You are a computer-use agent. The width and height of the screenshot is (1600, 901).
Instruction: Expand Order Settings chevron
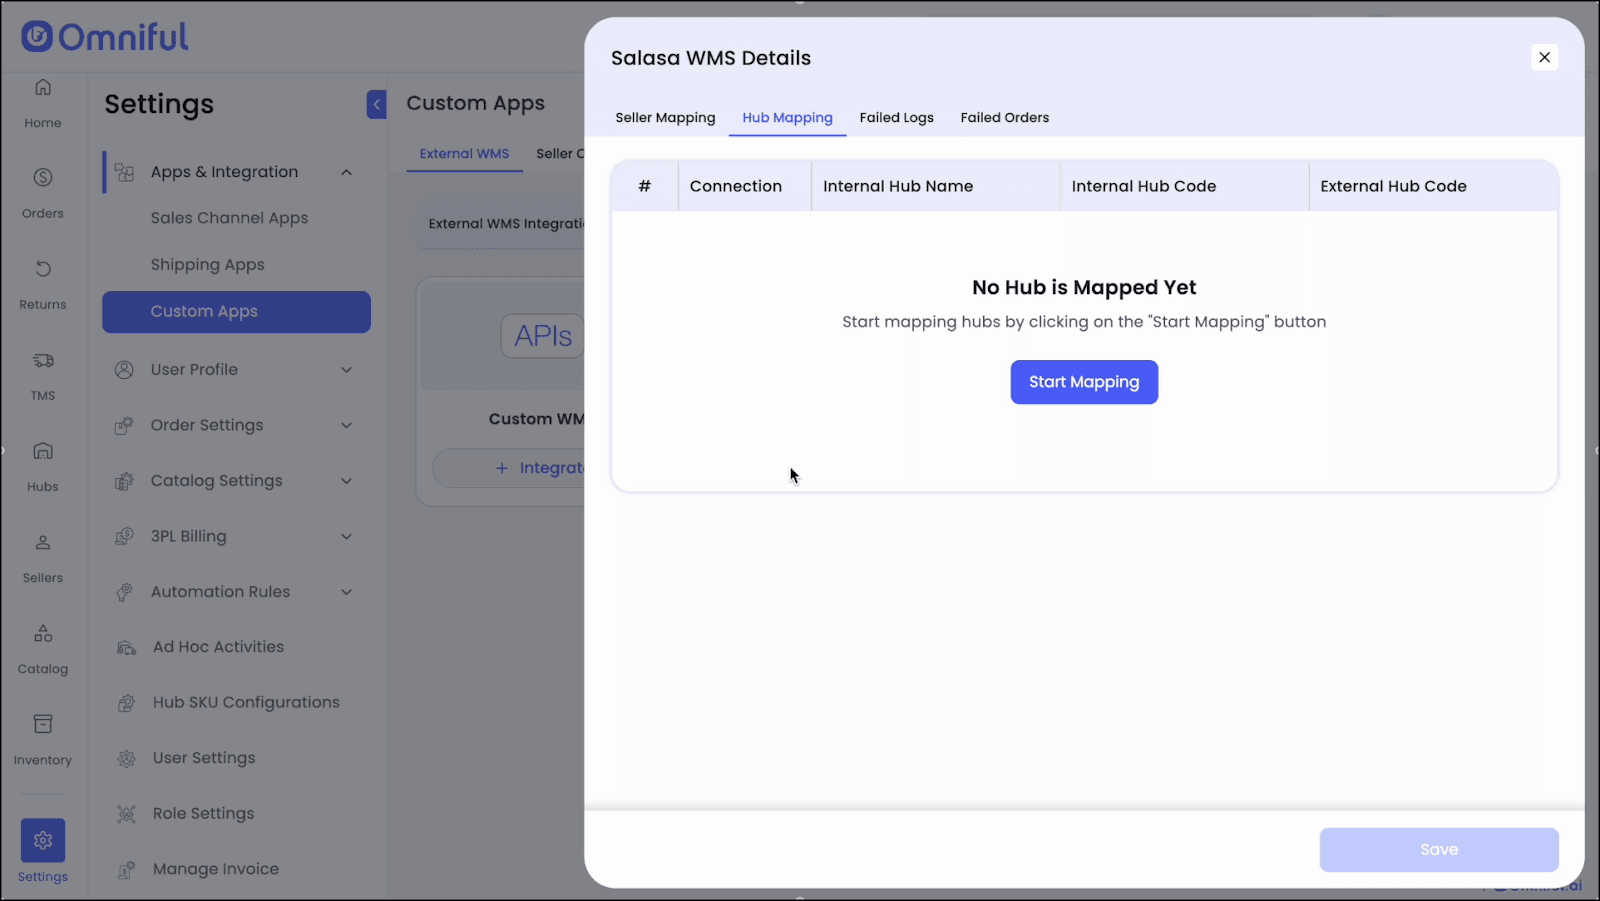[346, 426]
